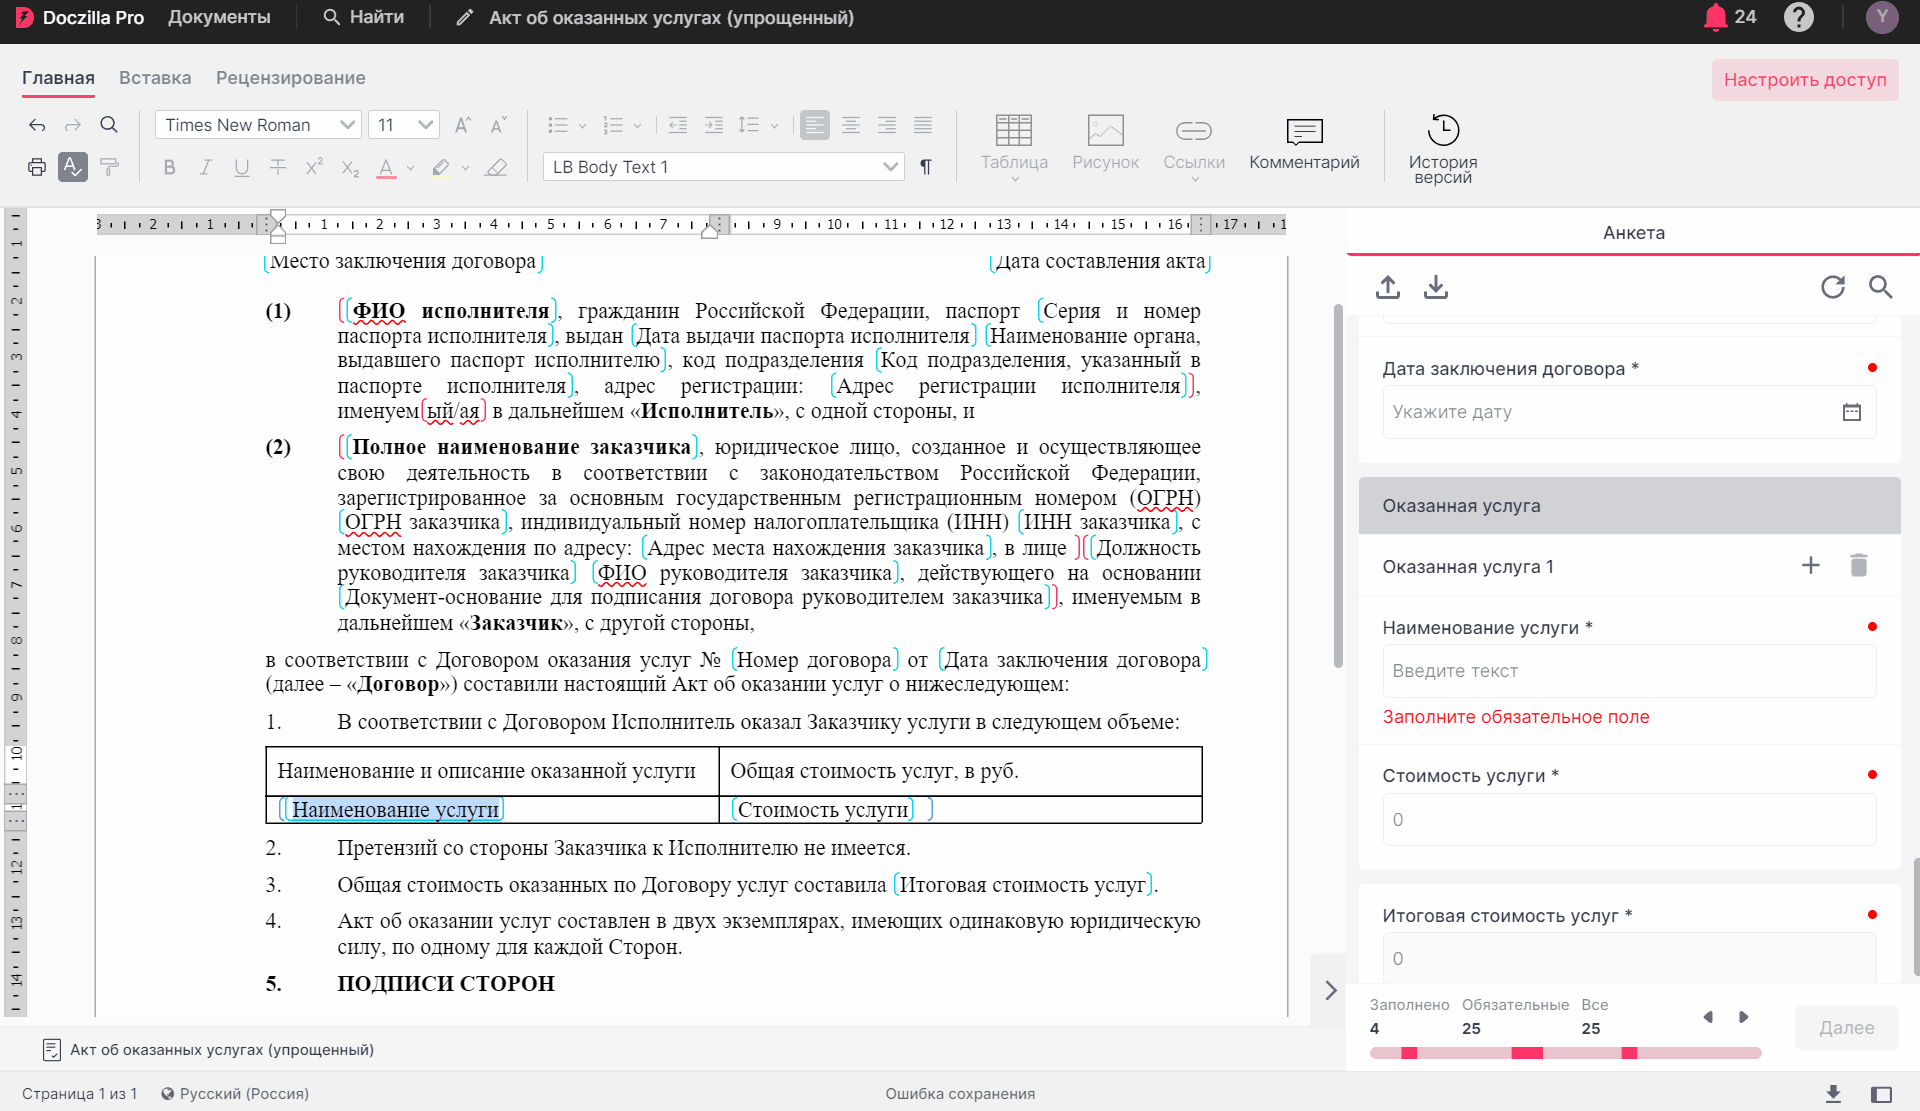
Task: Open highlight color dropdown arrow
Action: 465,168
